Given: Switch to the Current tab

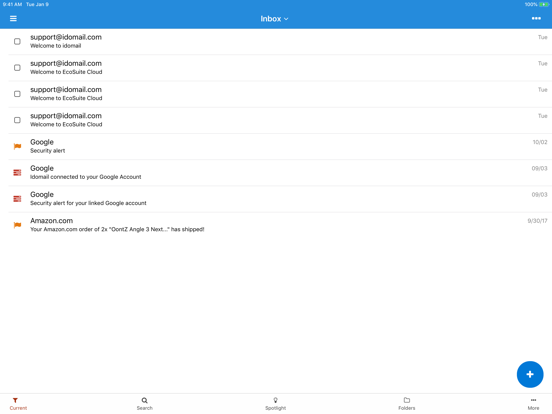Looking at the screenshot, I should coord(18,404).
